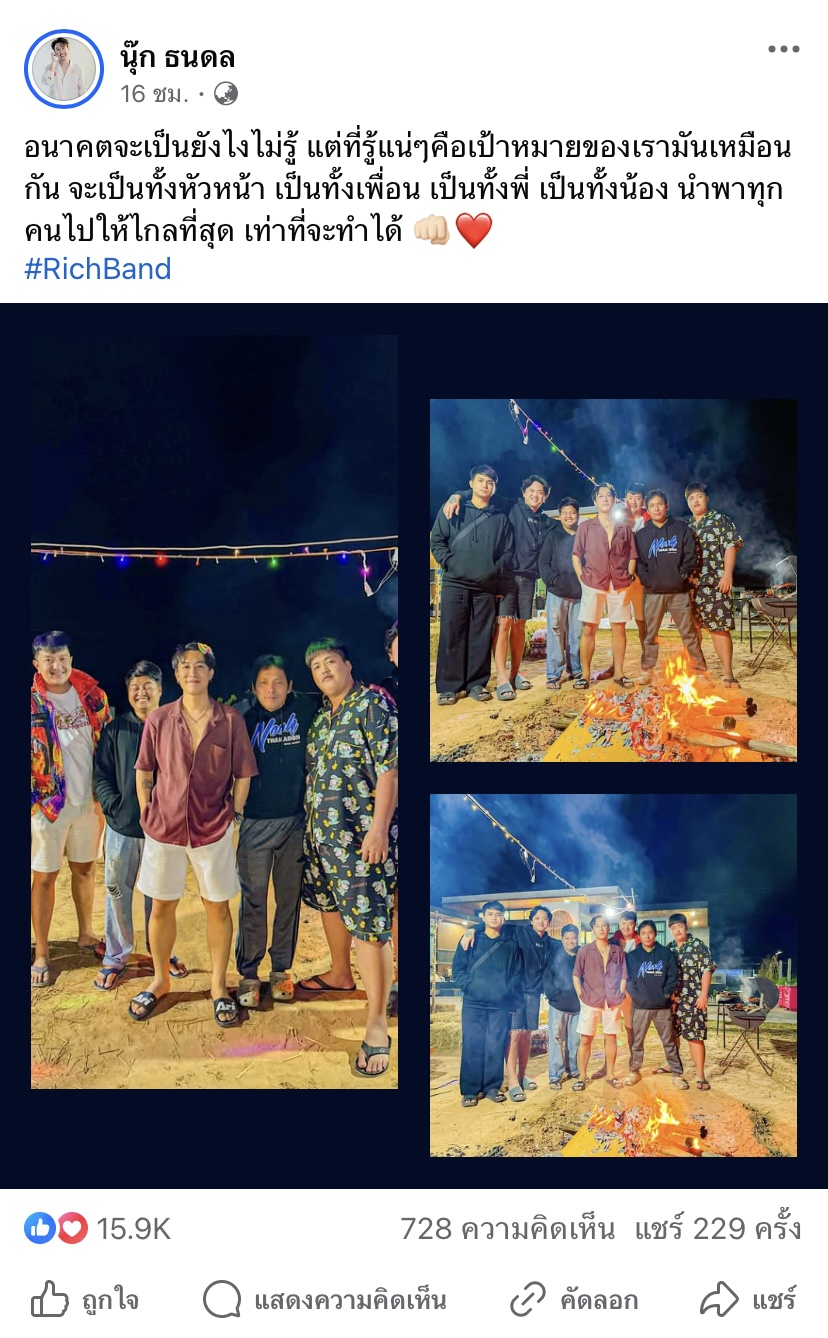Screen dimensions: 828x1338
Task: Open the 728 comments count
Action: click(507, 1229)
